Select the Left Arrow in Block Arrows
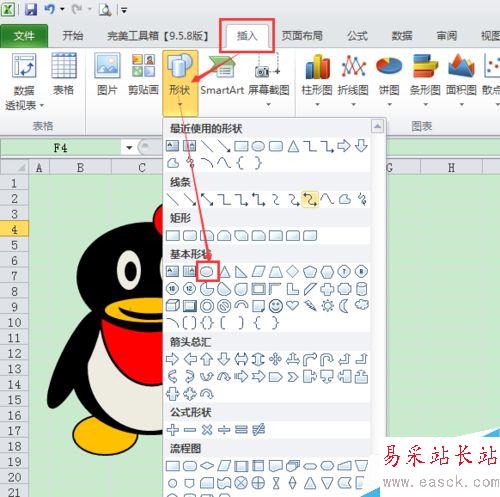 coord(190,359)
